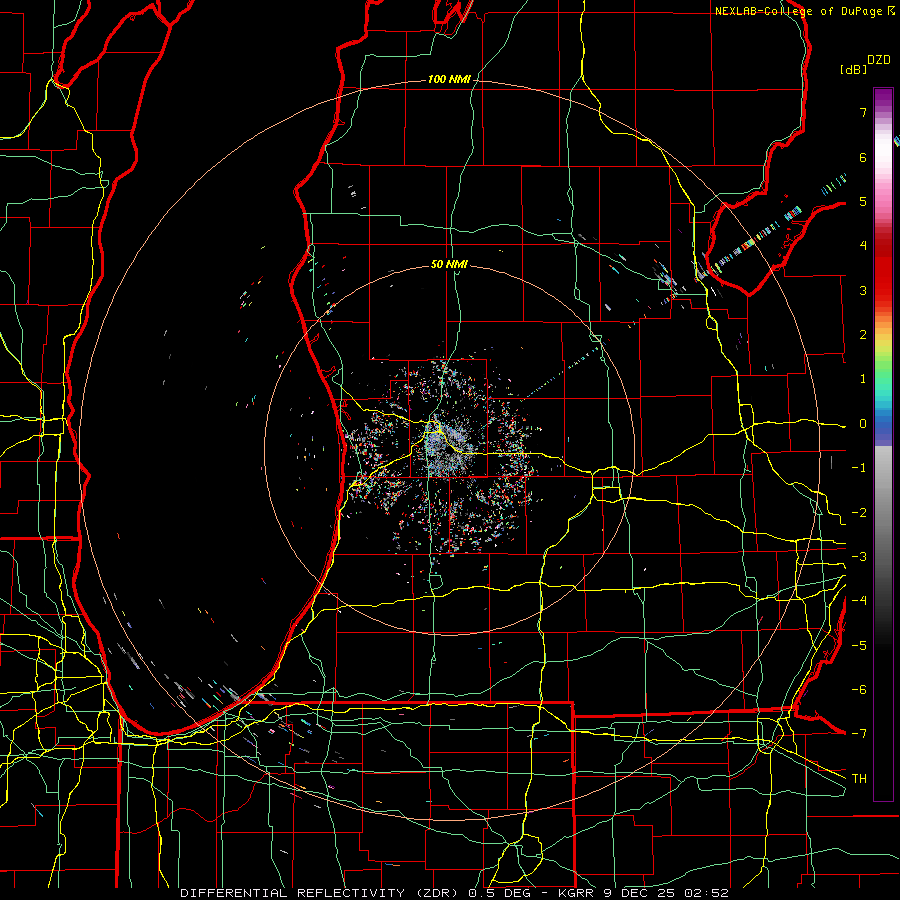Click the 4 value on the scale

coord(863,246)
